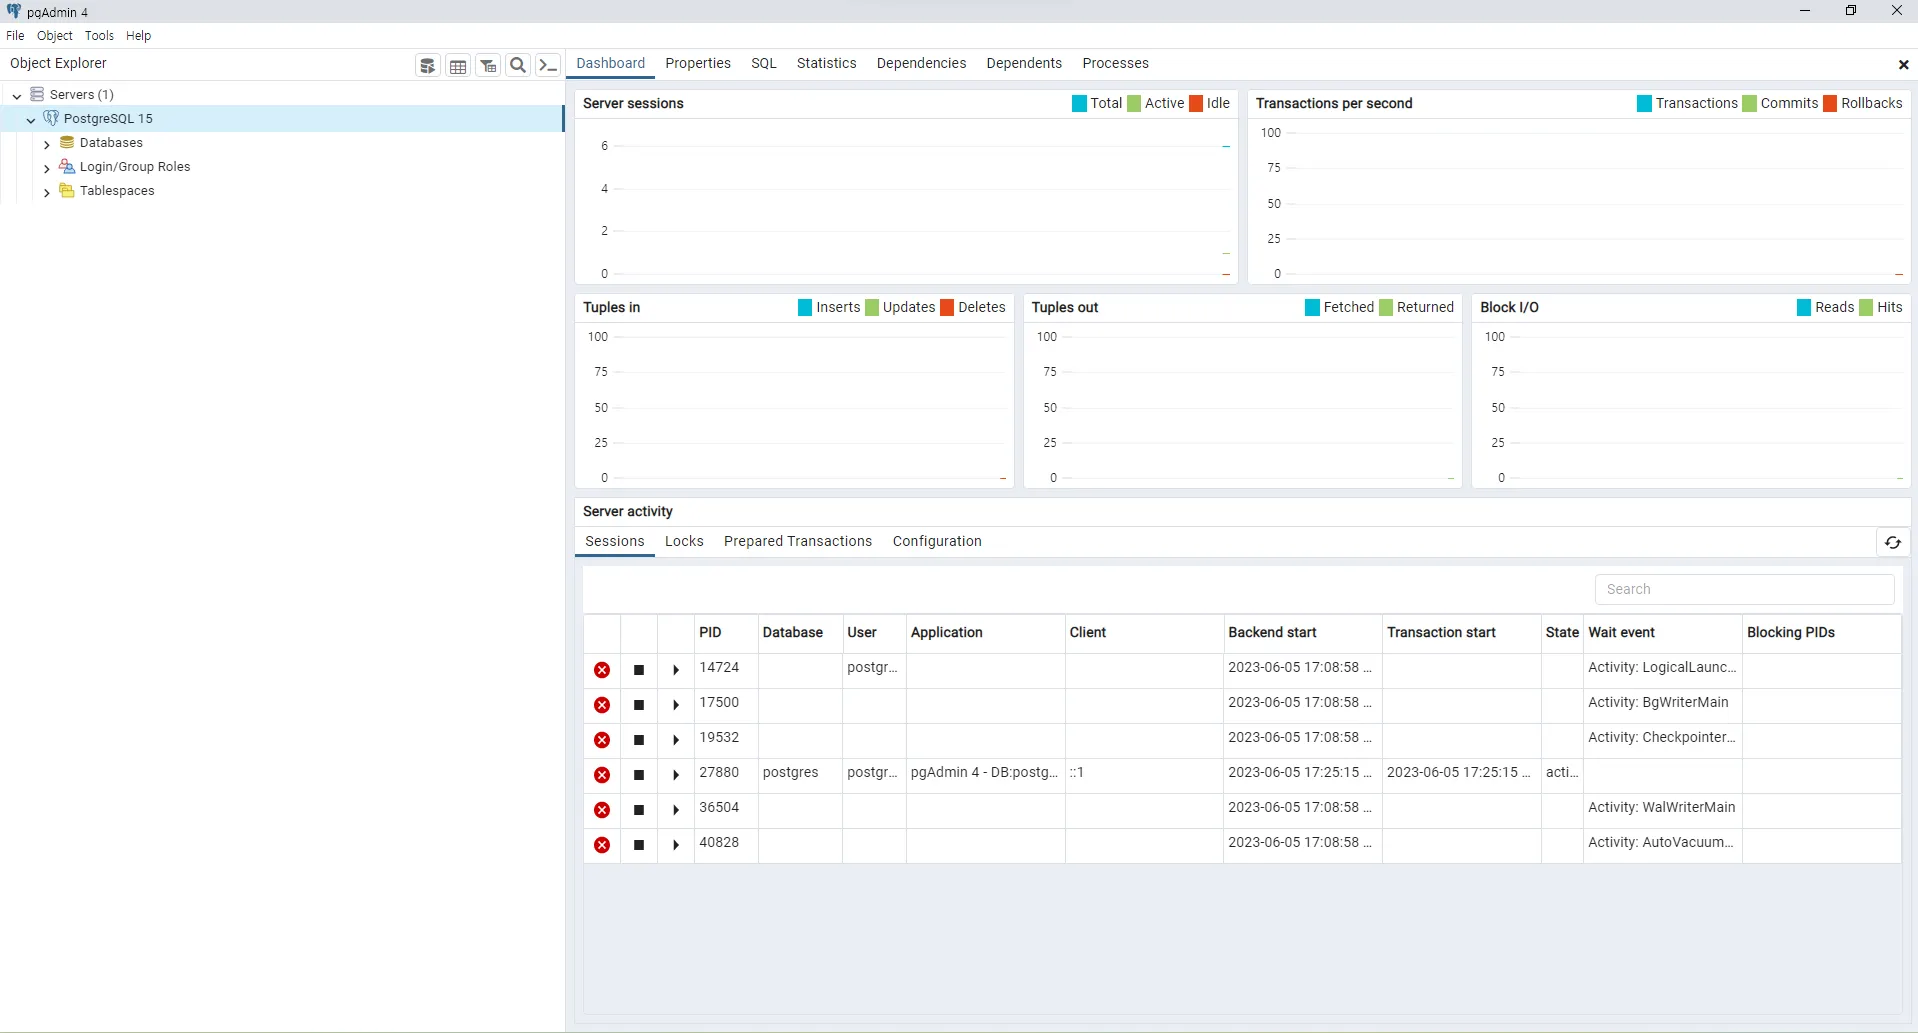Expand row details for PID 17500
1918x1033 pixels.
pyautogui.click(x=676, y=705)
